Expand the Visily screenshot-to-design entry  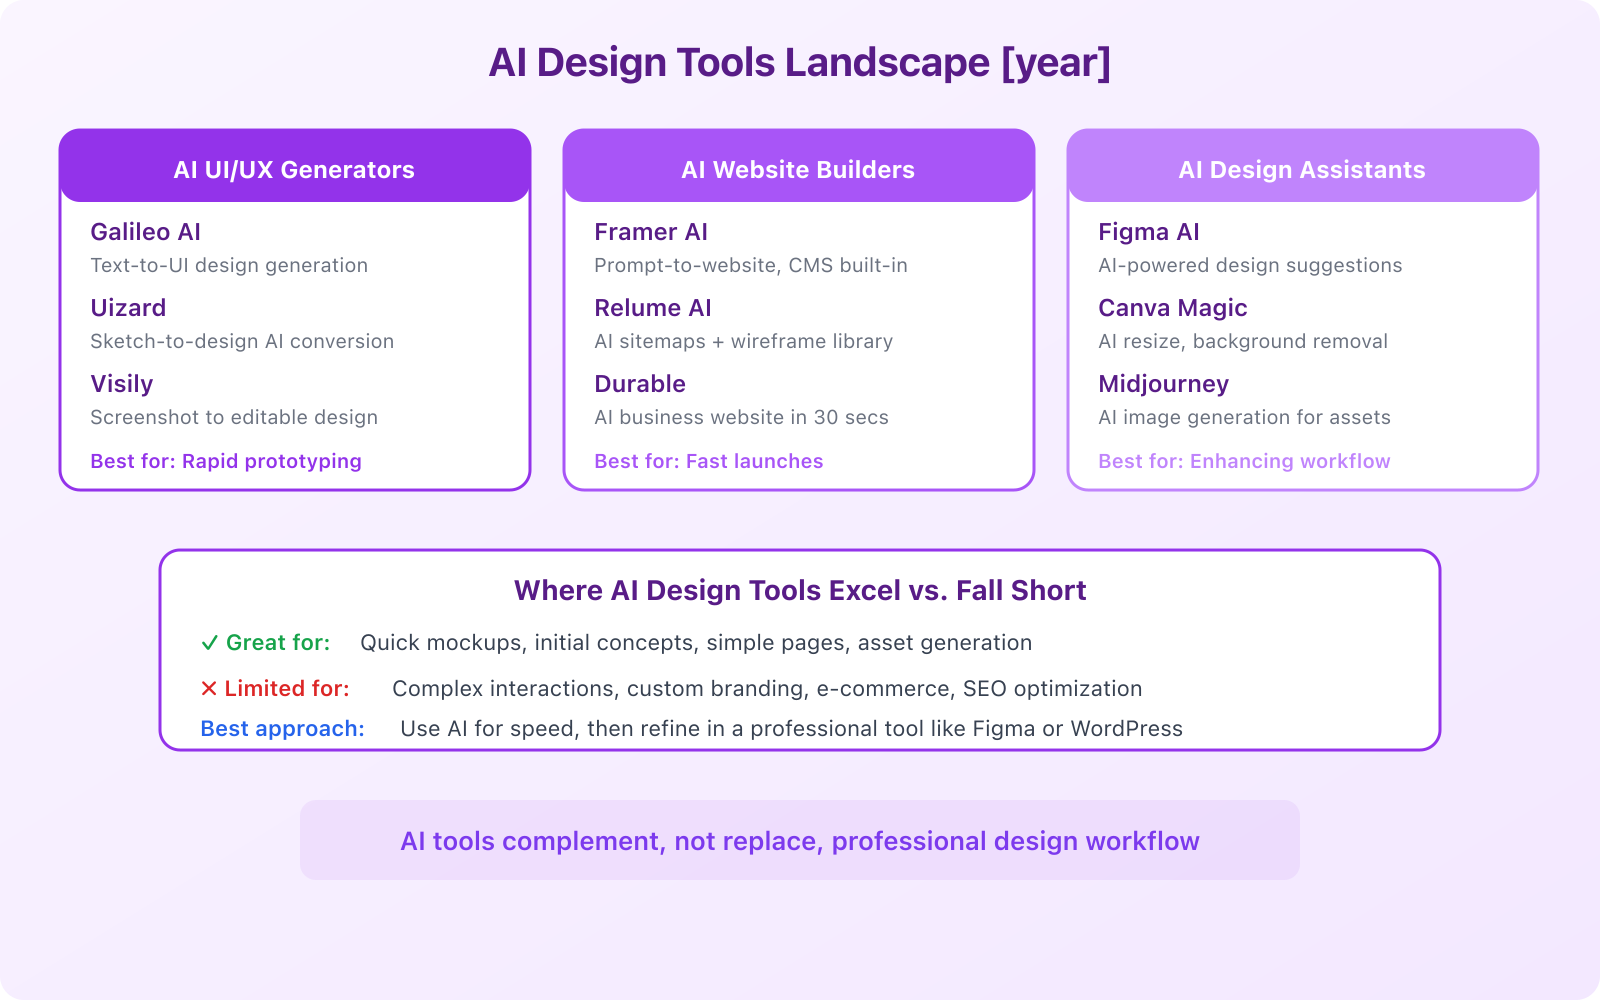click(x=233, y=417)
